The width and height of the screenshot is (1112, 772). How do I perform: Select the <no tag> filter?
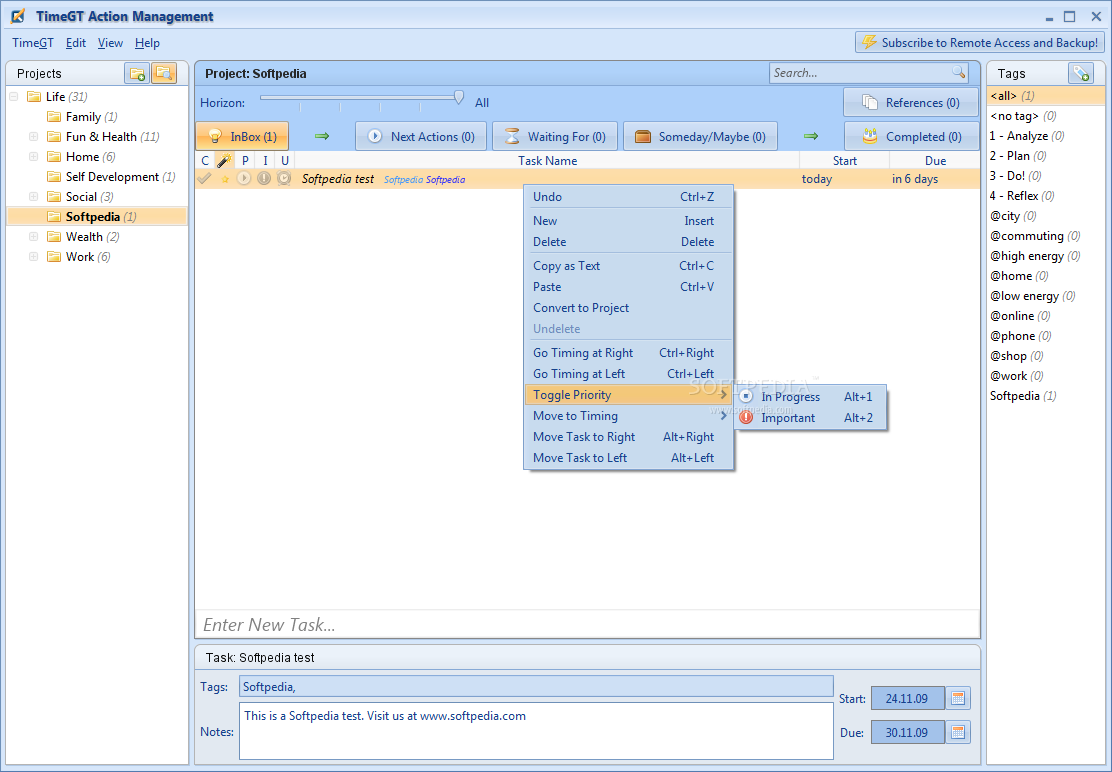1045,116
